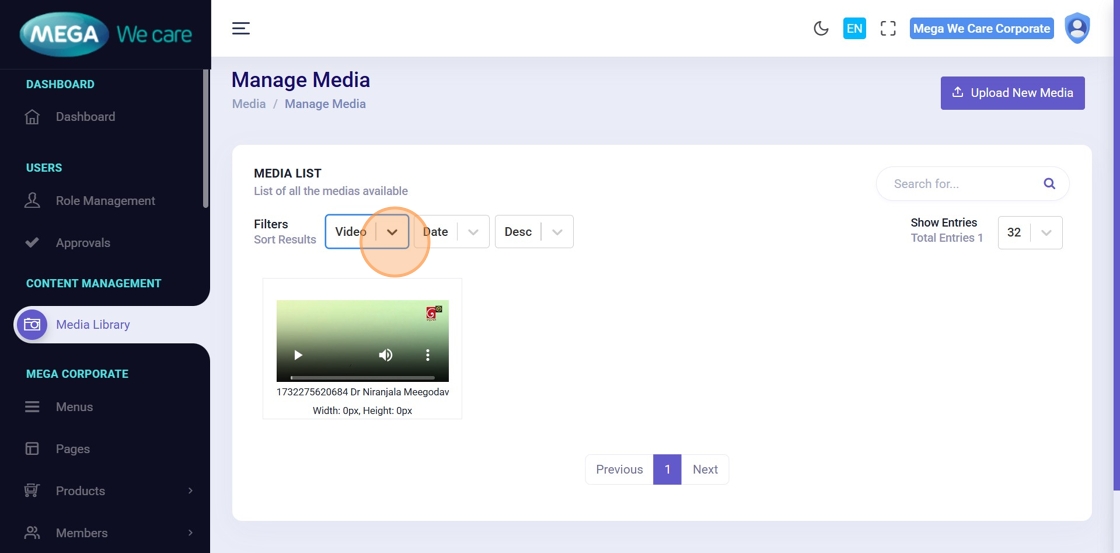The width and height of the screenshot is (1120, 553).
Task: Click the Next pagination button
Action: (x=705, y=469)
